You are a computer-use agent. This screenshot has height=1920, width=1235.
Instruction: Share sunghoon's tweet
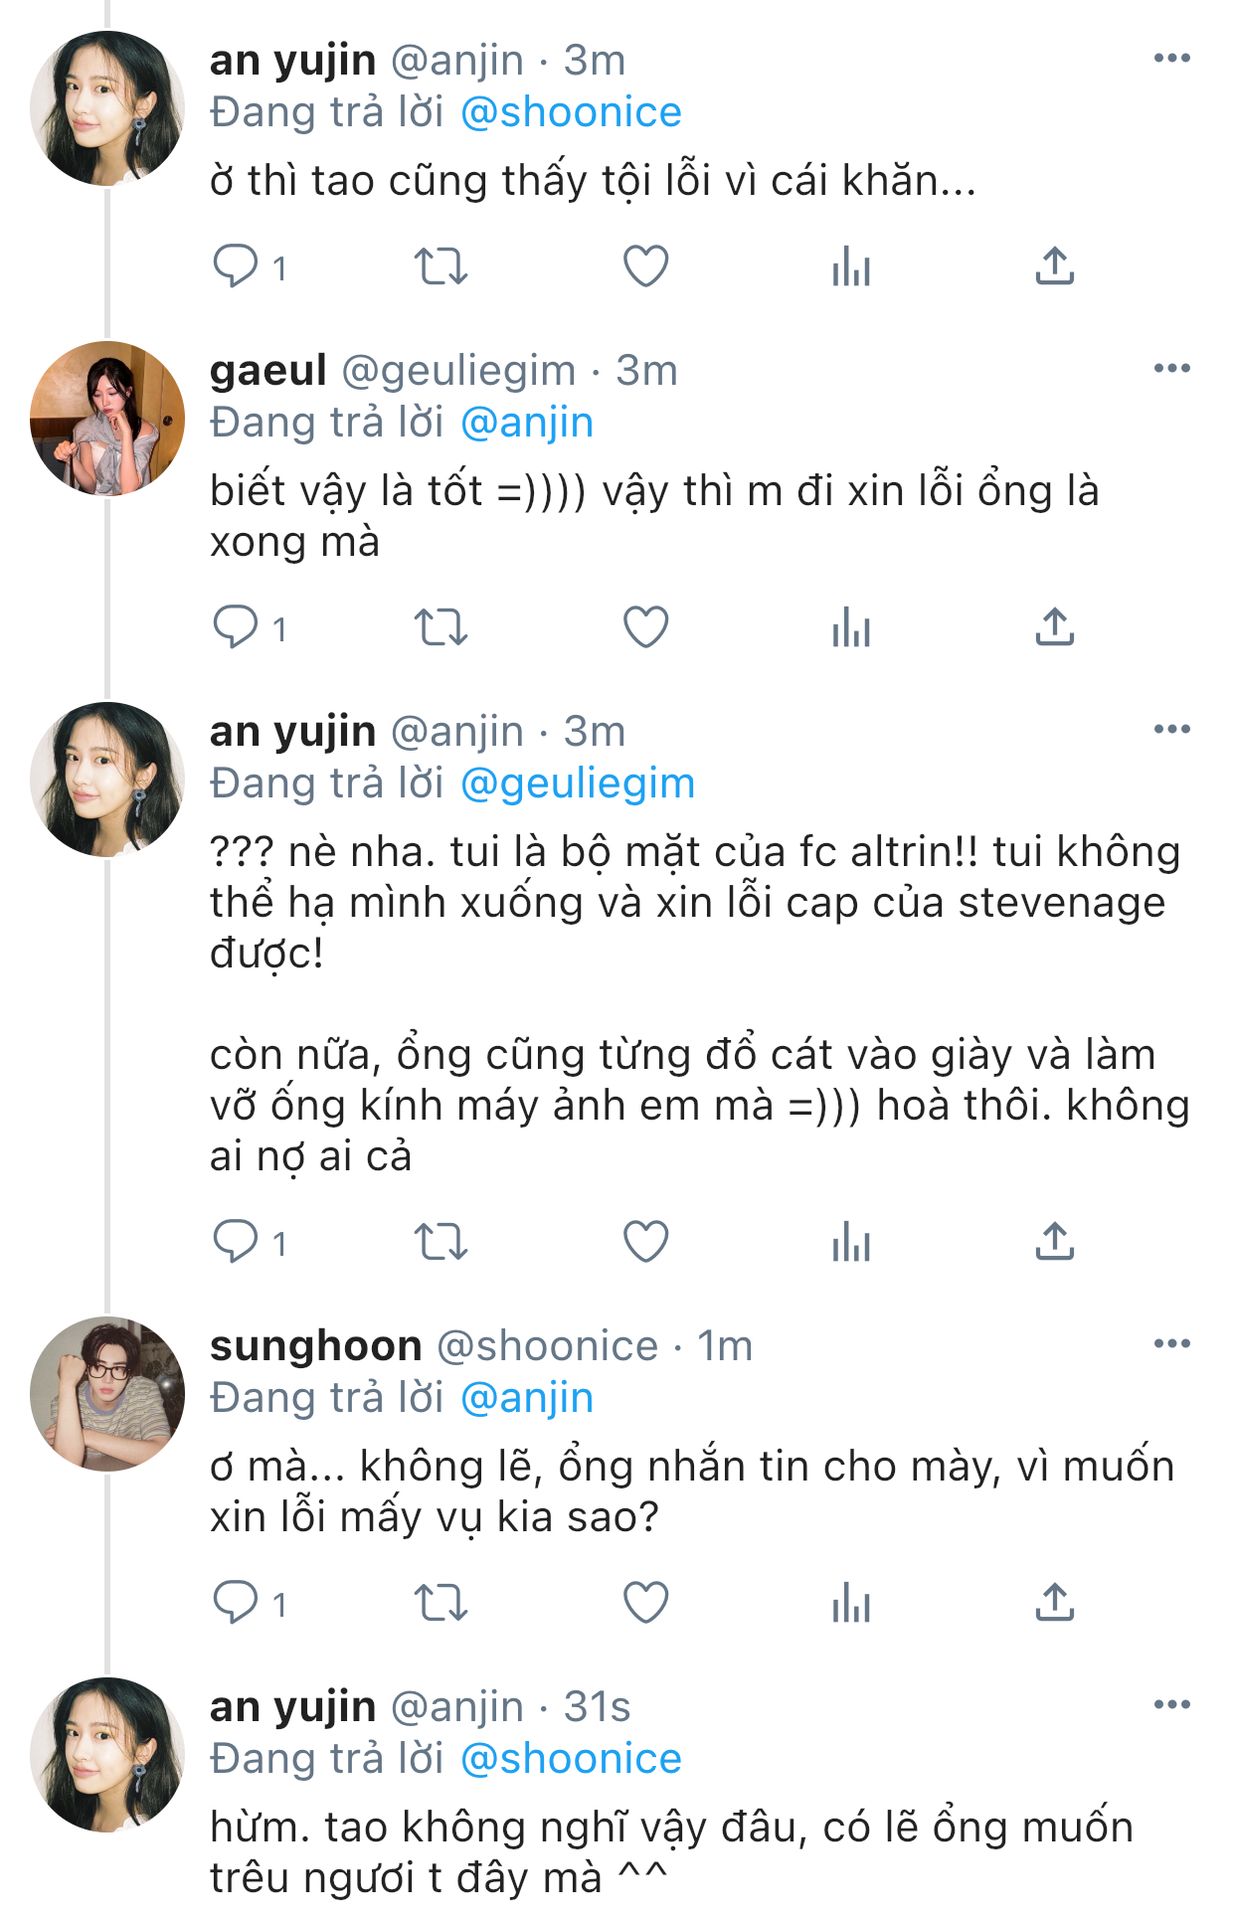(x=1055, y=1603)
